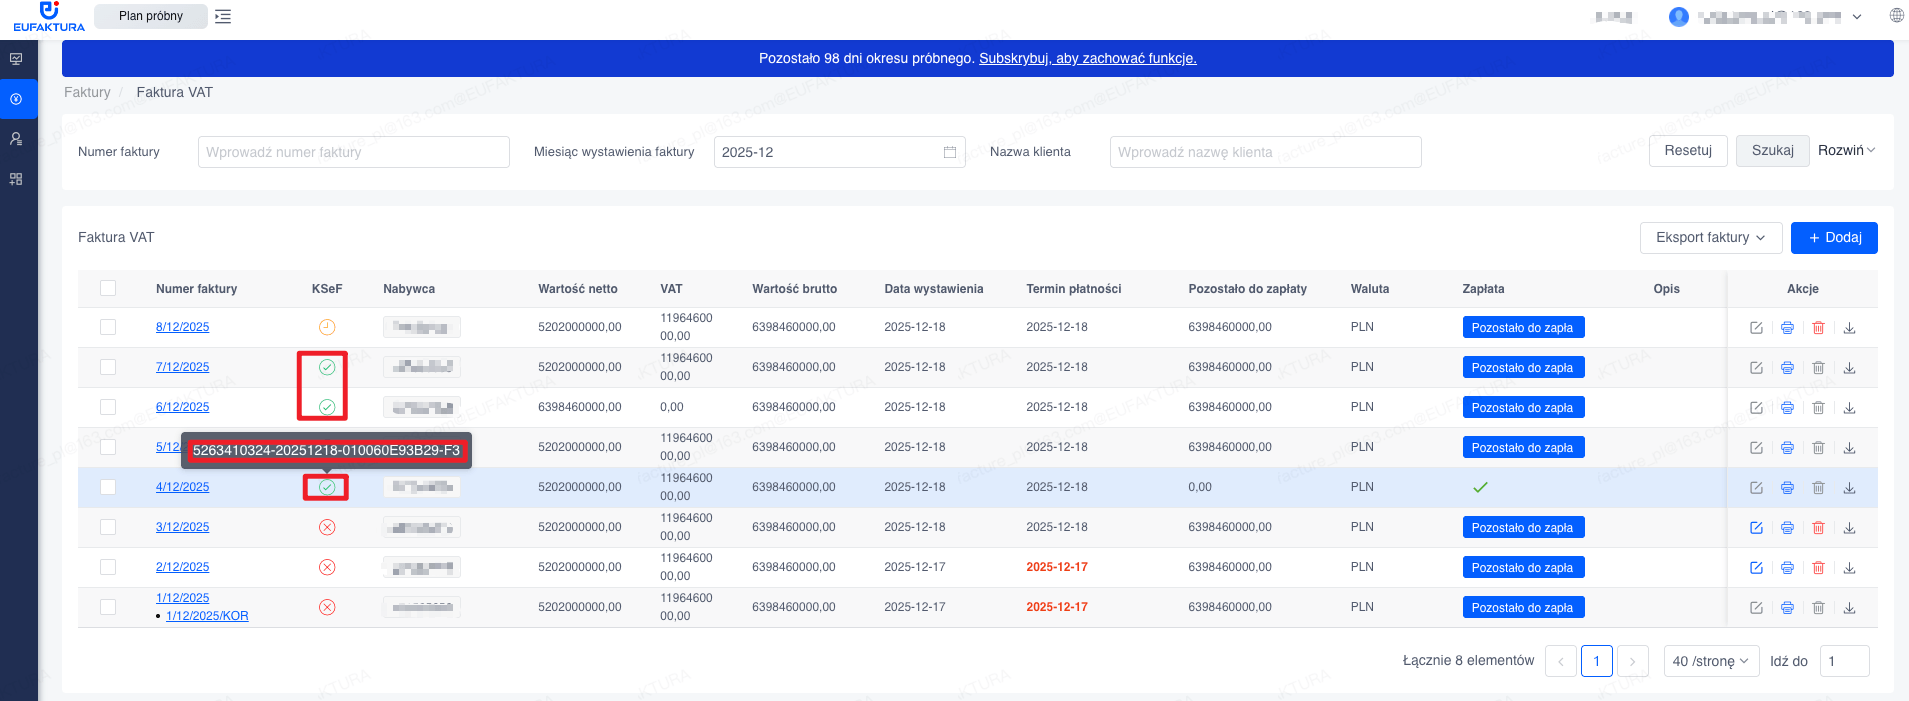The width and height of the screenshot is (1909, 701).
Task: Click the KSeF success checkmark for invoice 7/12/2025
Action: click(x=327, y=367)
